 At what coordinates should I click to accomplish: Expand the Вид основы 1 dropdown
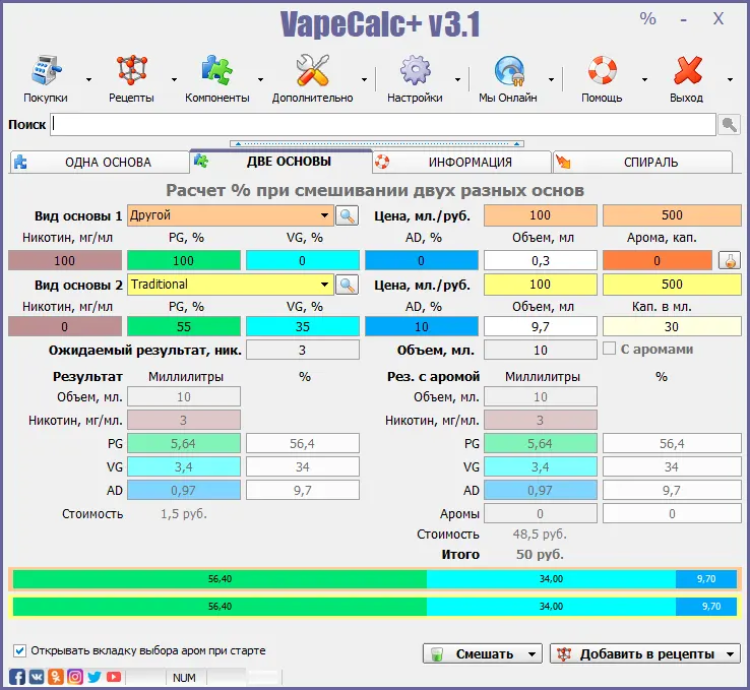(325, 215)
